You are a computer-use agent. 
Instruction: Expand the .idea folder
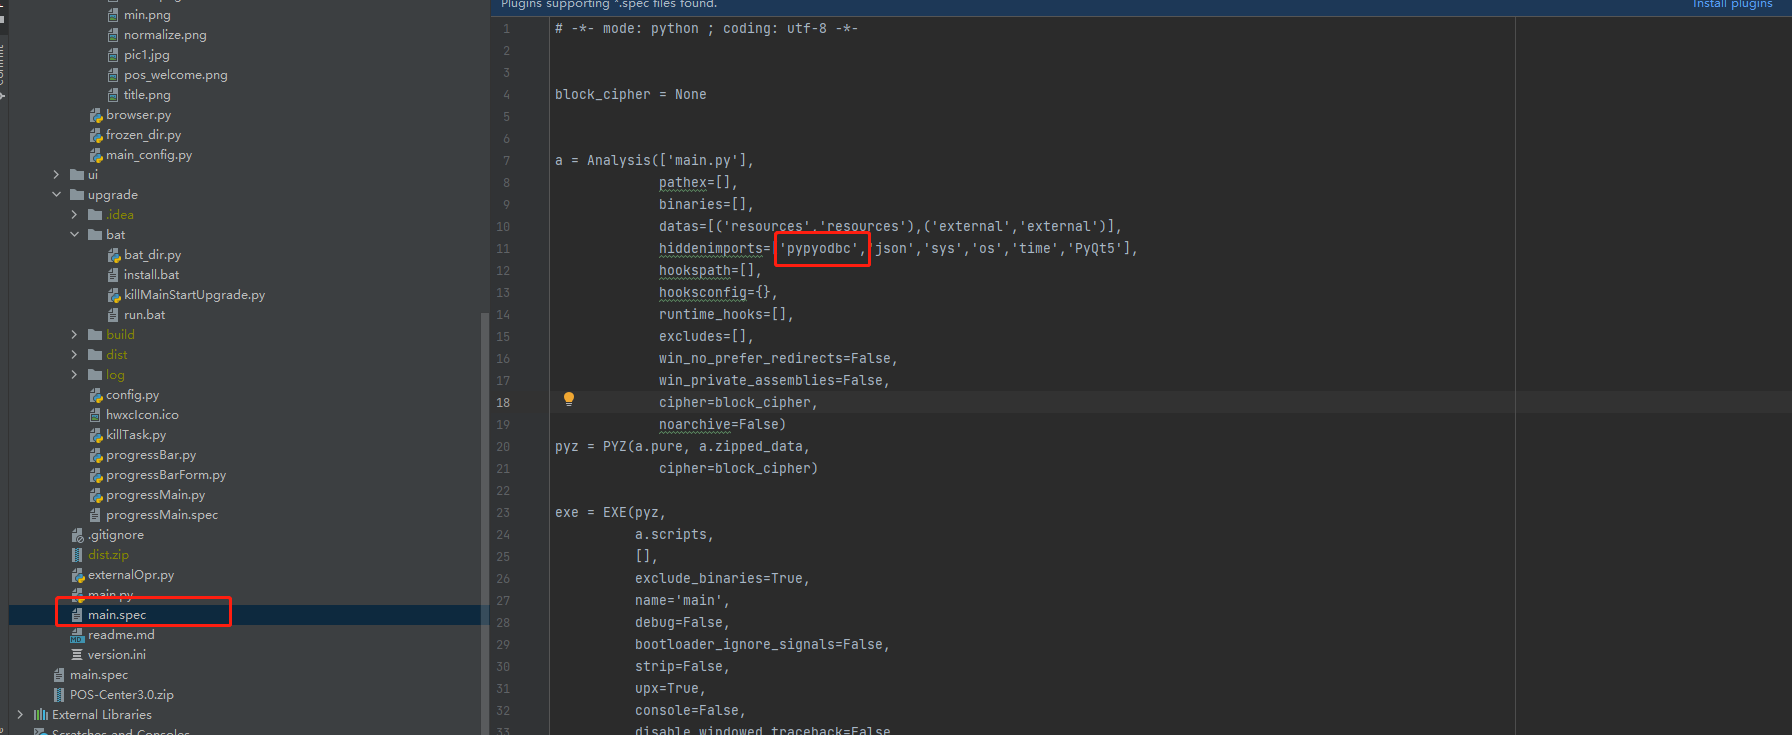point(75,215)
